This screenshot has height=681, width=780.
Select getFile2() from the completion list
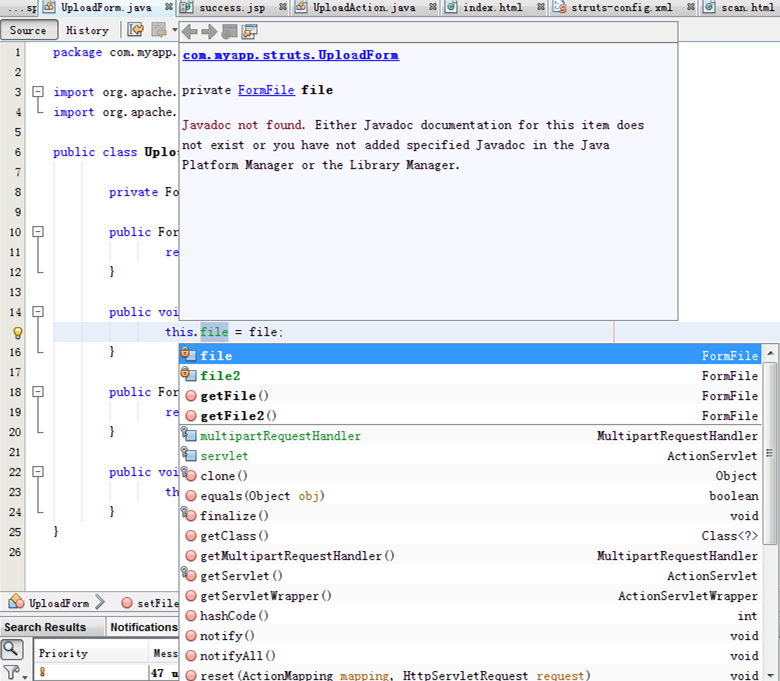coord(238,415)
